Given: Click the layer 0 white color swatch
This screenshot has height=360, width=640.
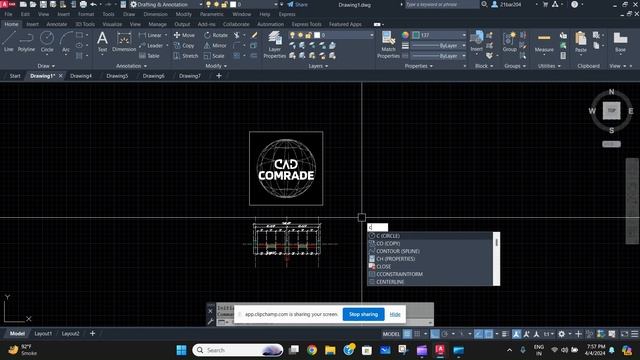Looking at the screenshot, I should click(317, 35).
